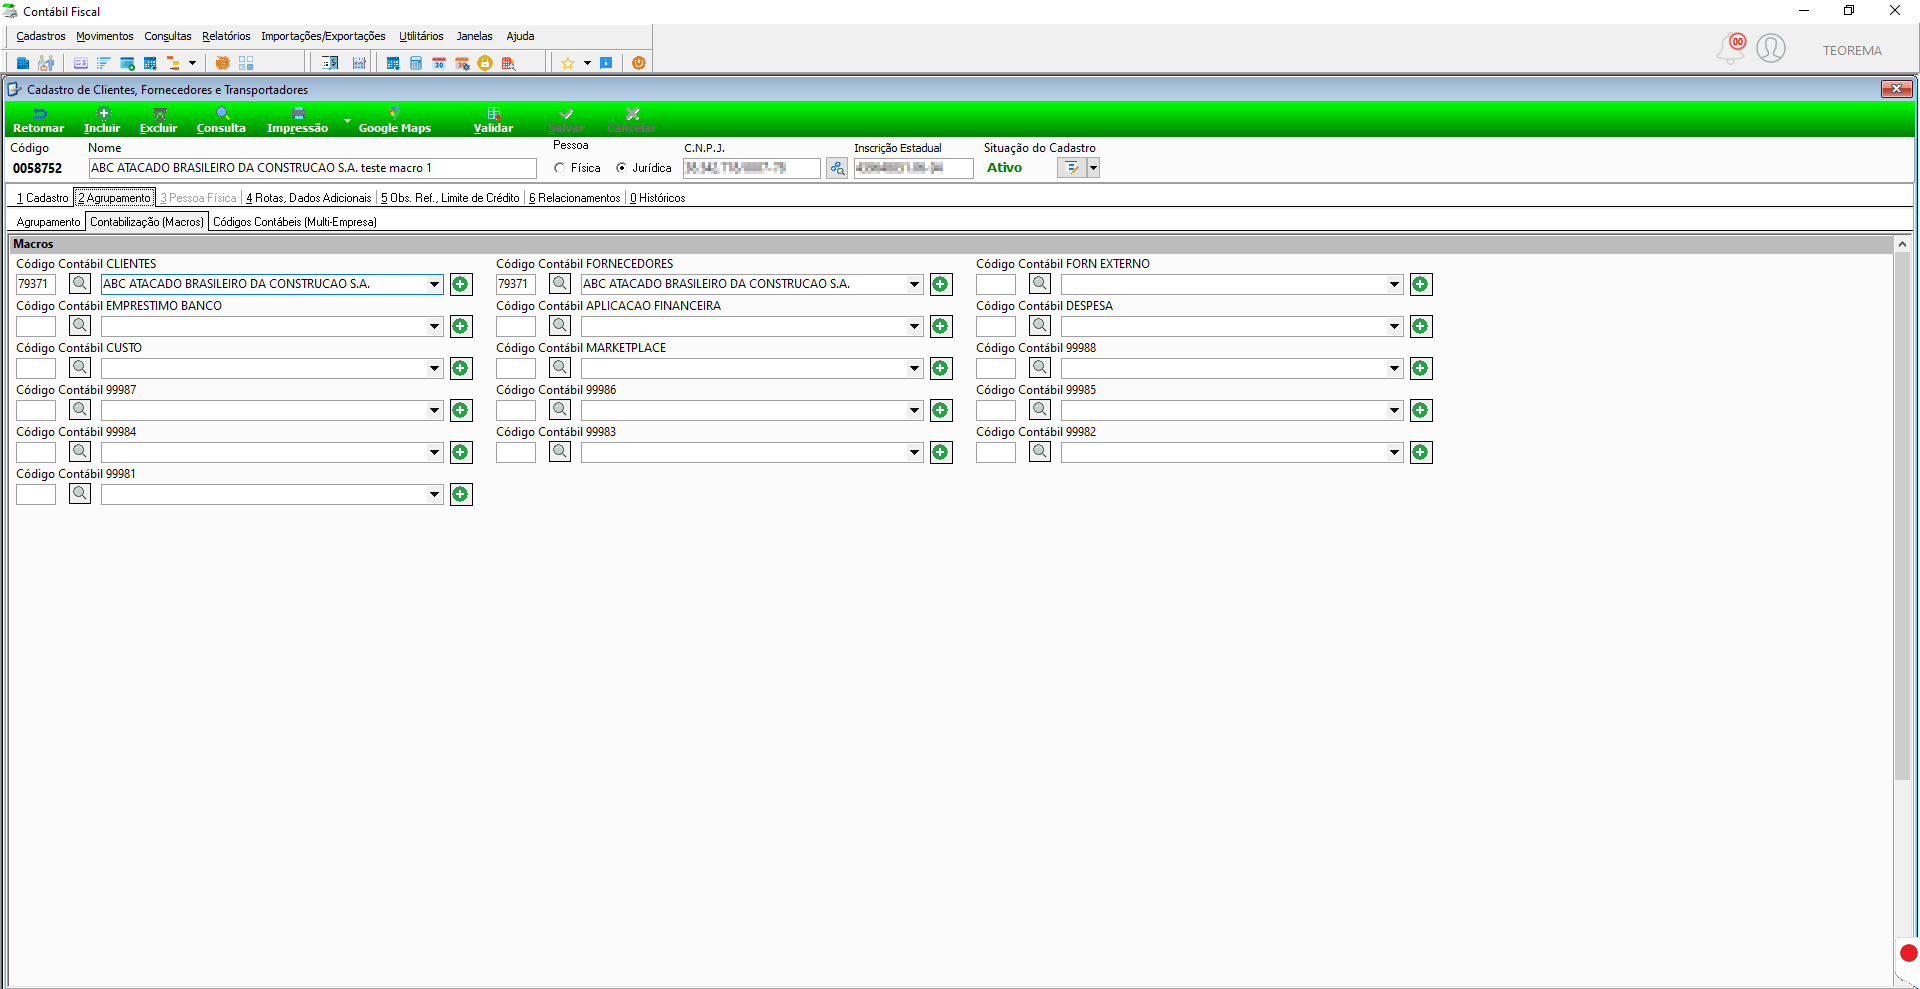The image size is (1920, 989).
Task: Select the Jurídica radio button
Action: tap(621, 168)
